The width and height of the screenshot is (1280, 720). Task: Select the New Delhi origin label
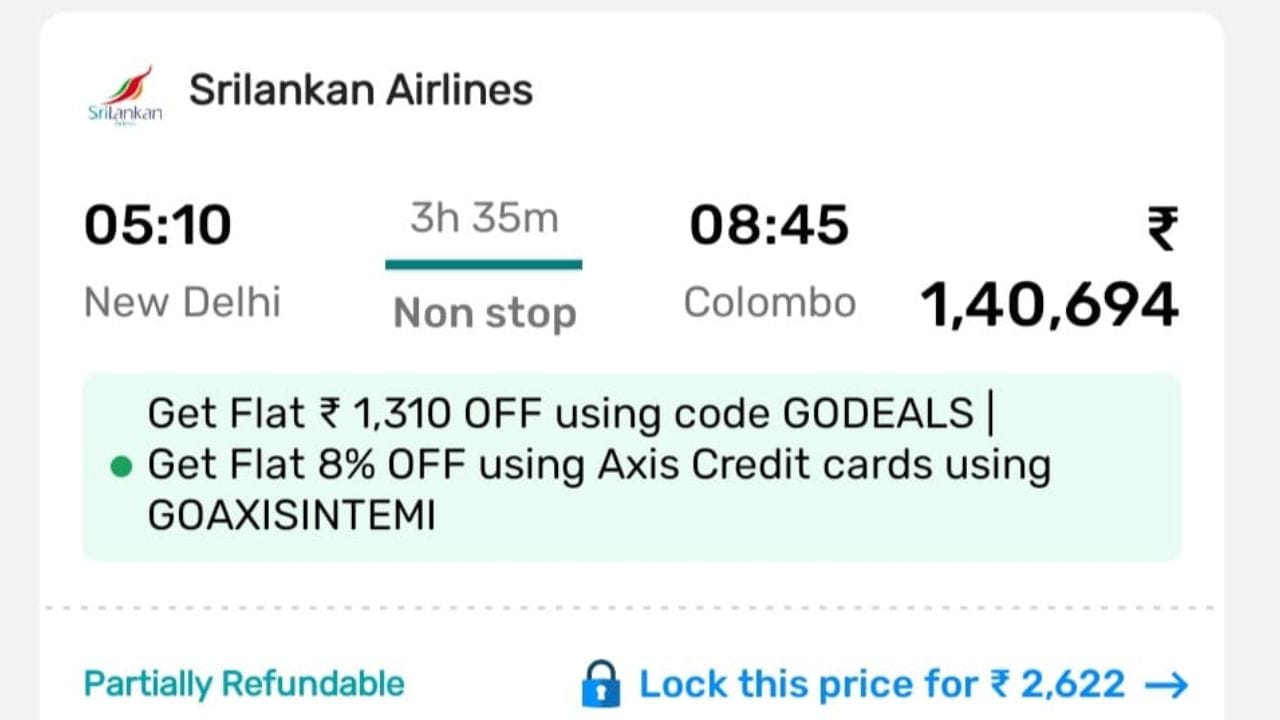[x=183, y=302]
